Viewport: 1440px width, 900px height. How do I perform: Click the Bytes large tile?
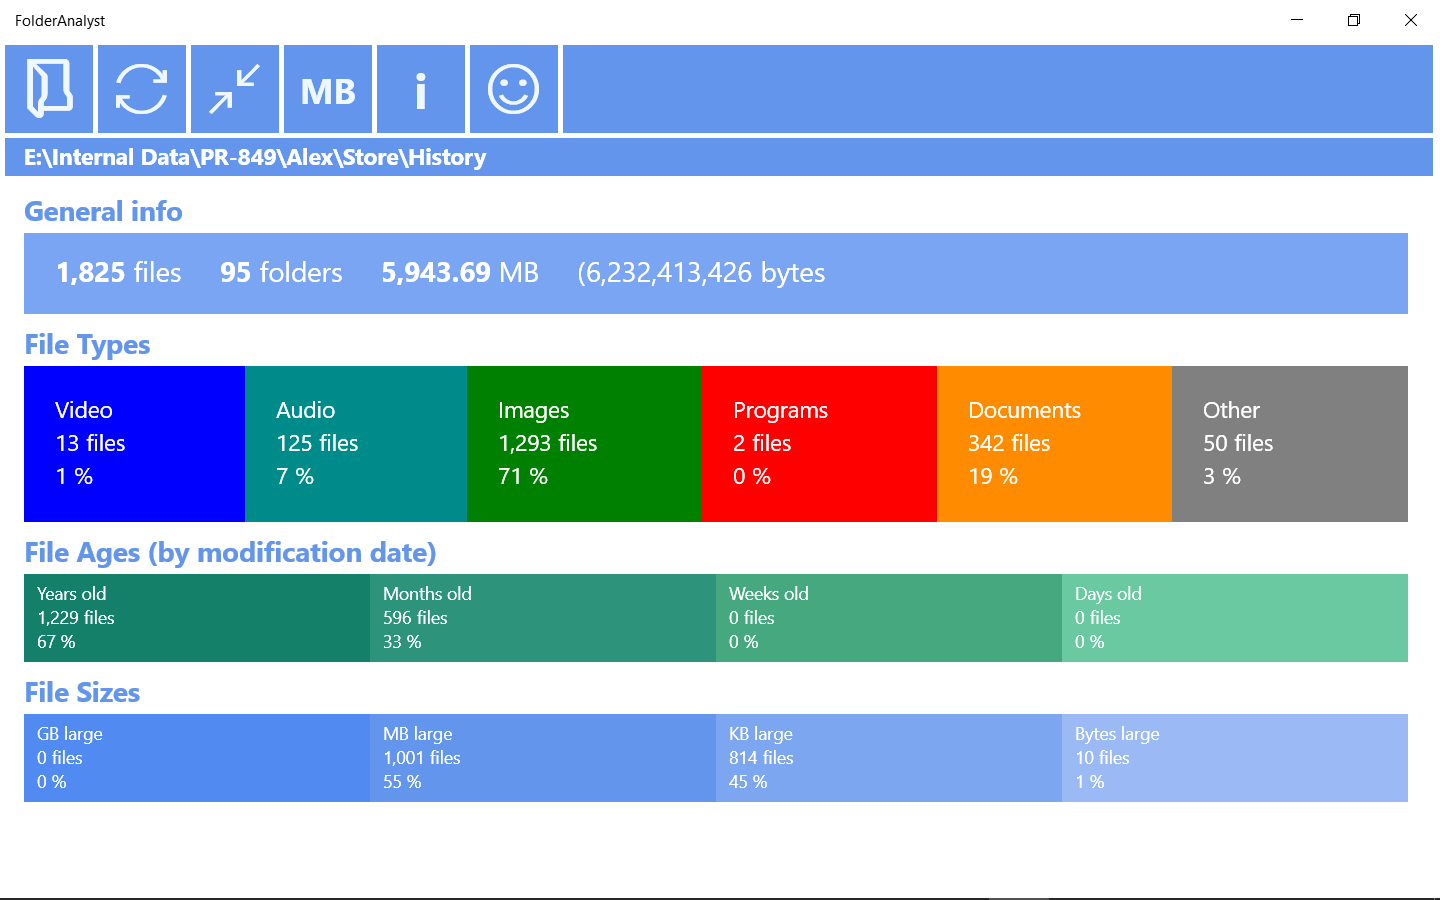click(1235, 758)
